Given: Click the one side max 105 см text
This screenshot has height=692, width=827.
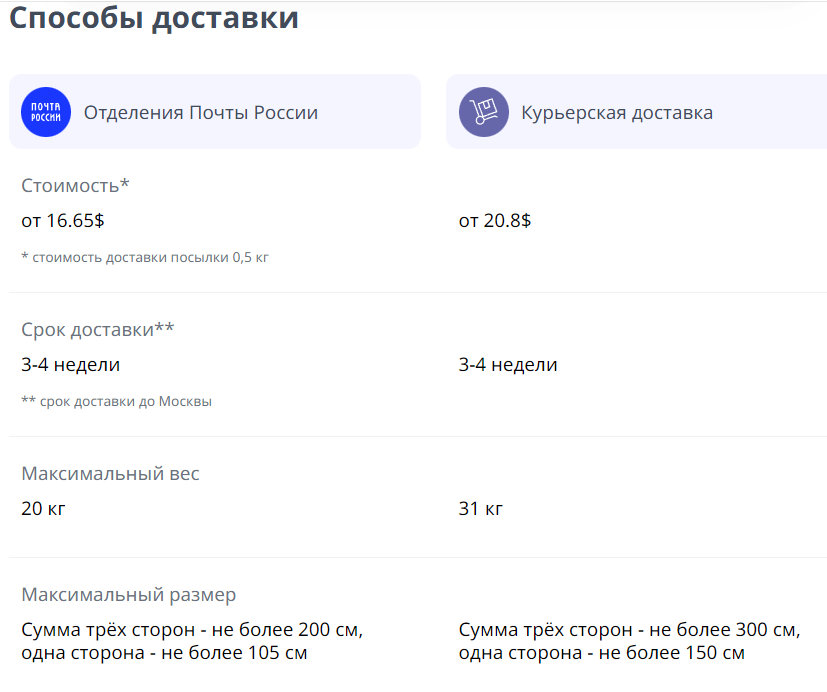Looking at the screenshot, I should coord(164,653).
